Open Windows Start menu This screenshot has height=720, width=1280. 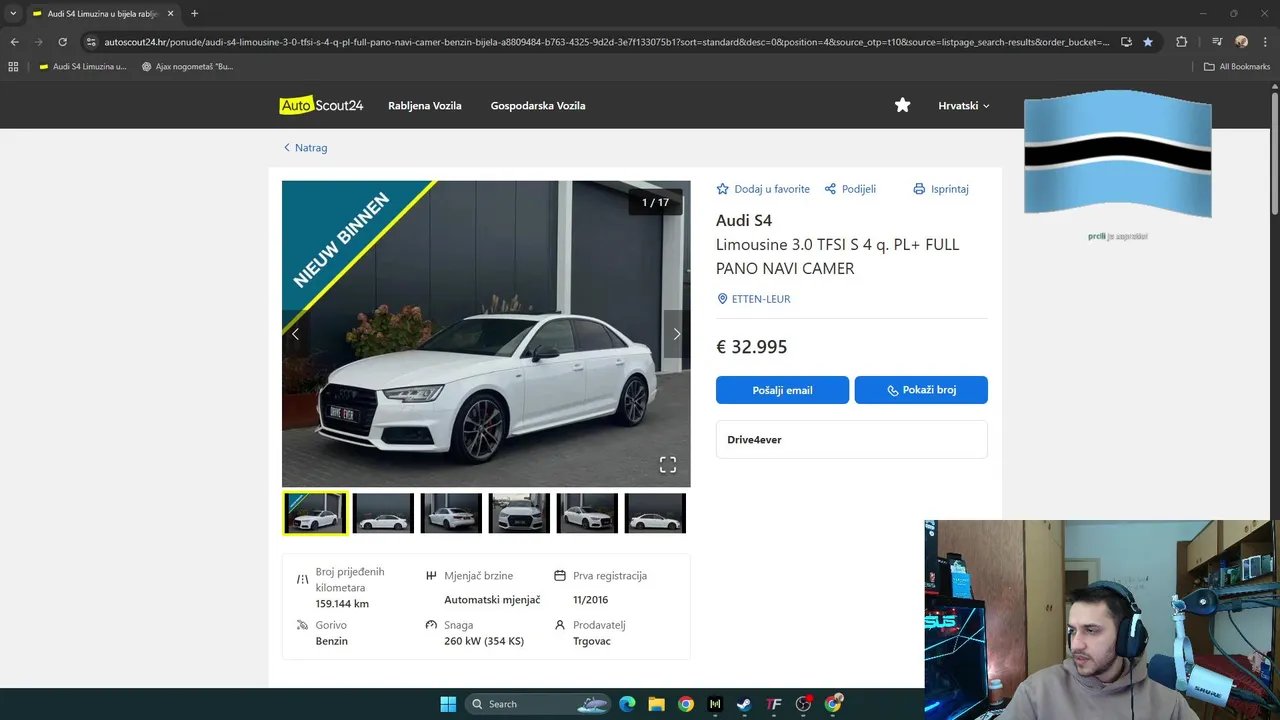click(x=448, y=704)
